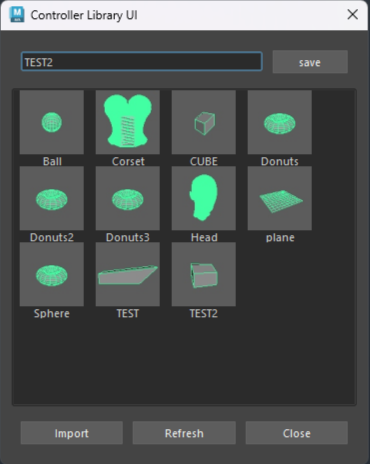Select the Donuts2 library item
Image resolution: width=370 pixels, height=464 pixels.
coord(52,198)
